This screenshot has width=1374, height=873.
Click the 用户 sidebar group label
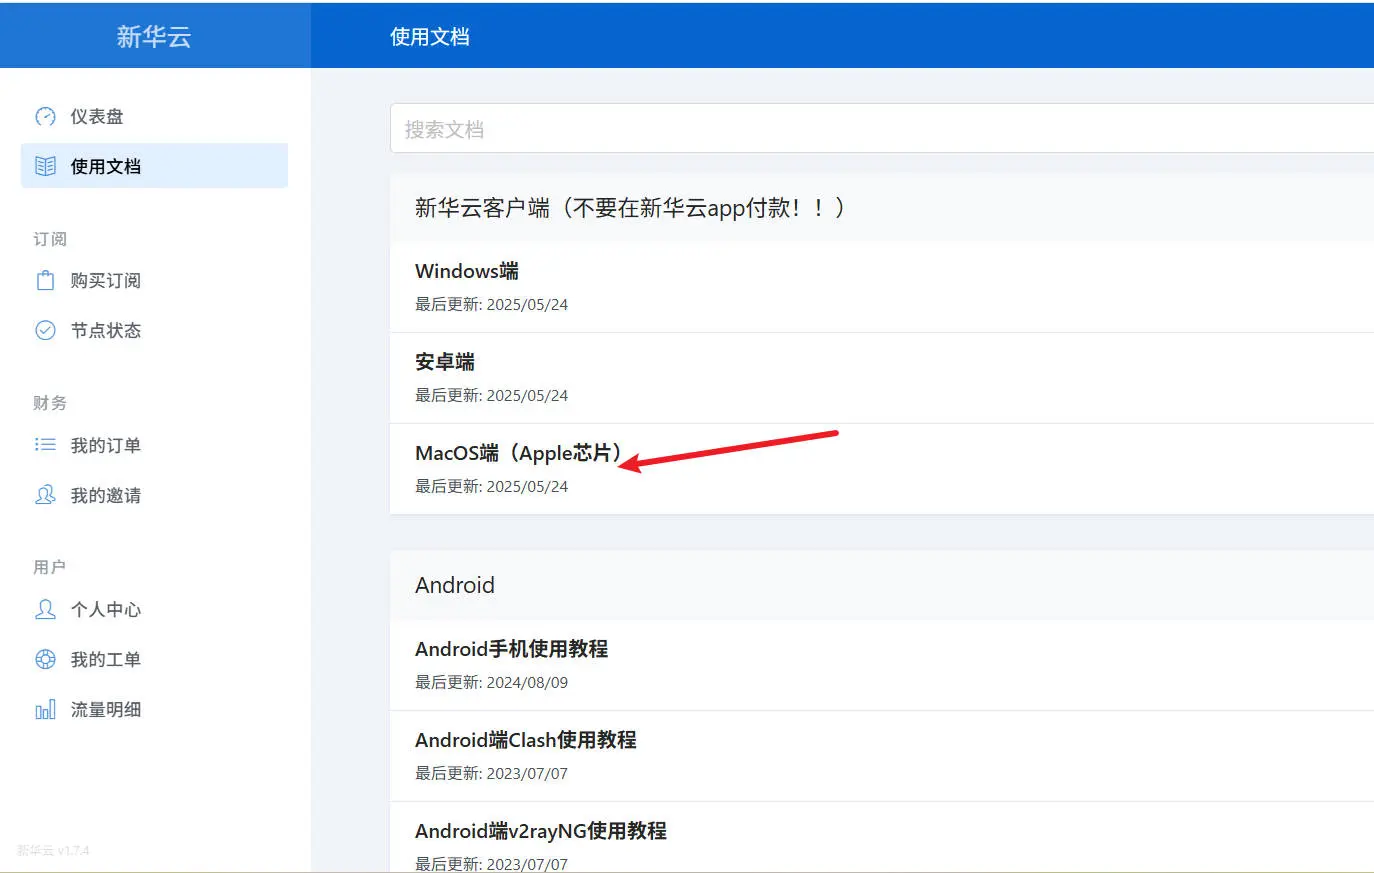tap(50, 567)
